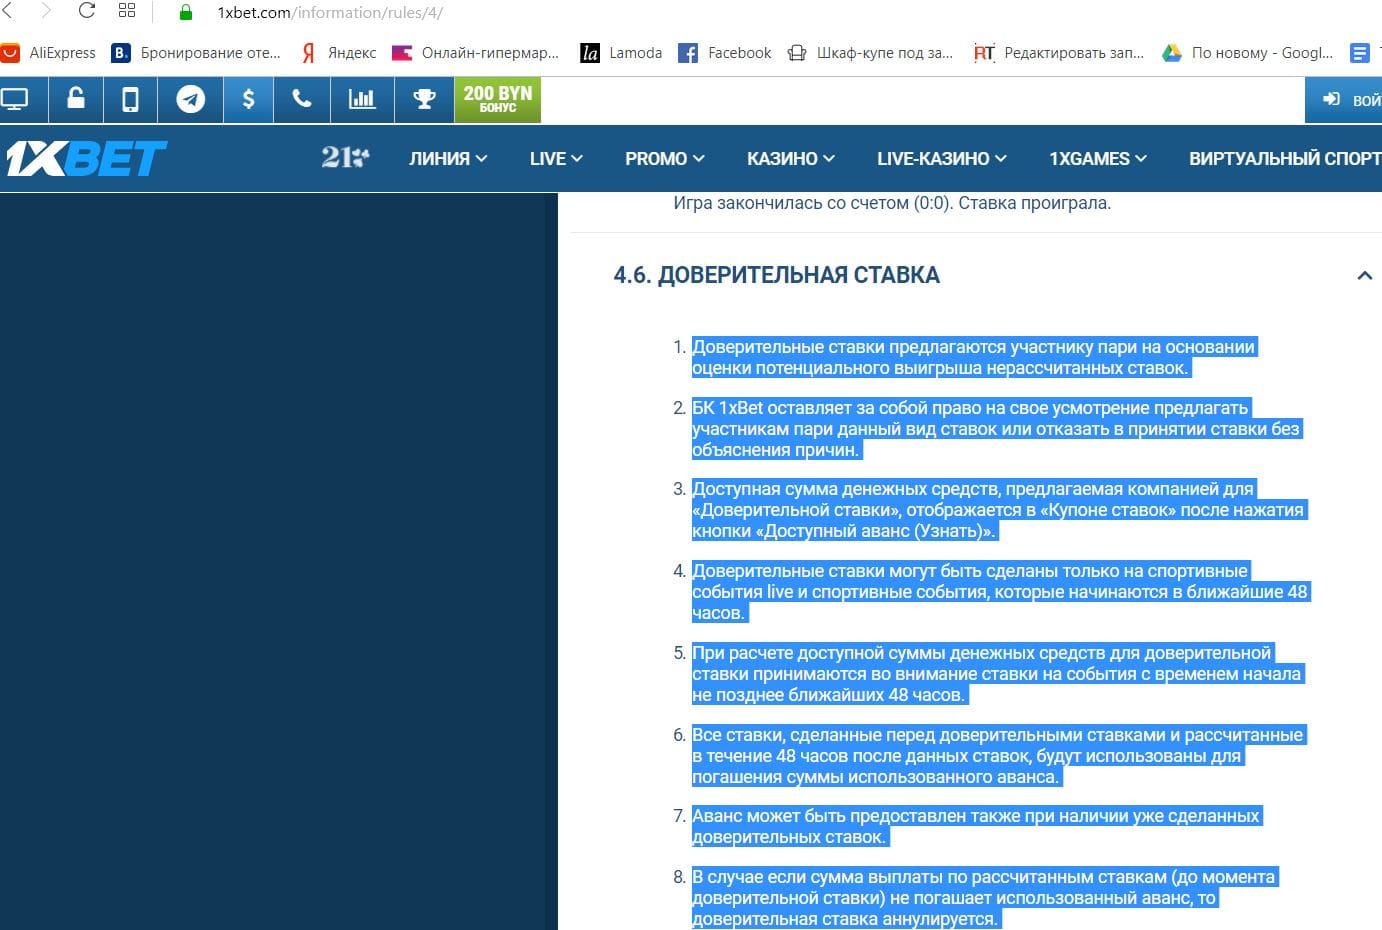Click rule 2 'БК 1xBet оставляет за собой'

997,429
